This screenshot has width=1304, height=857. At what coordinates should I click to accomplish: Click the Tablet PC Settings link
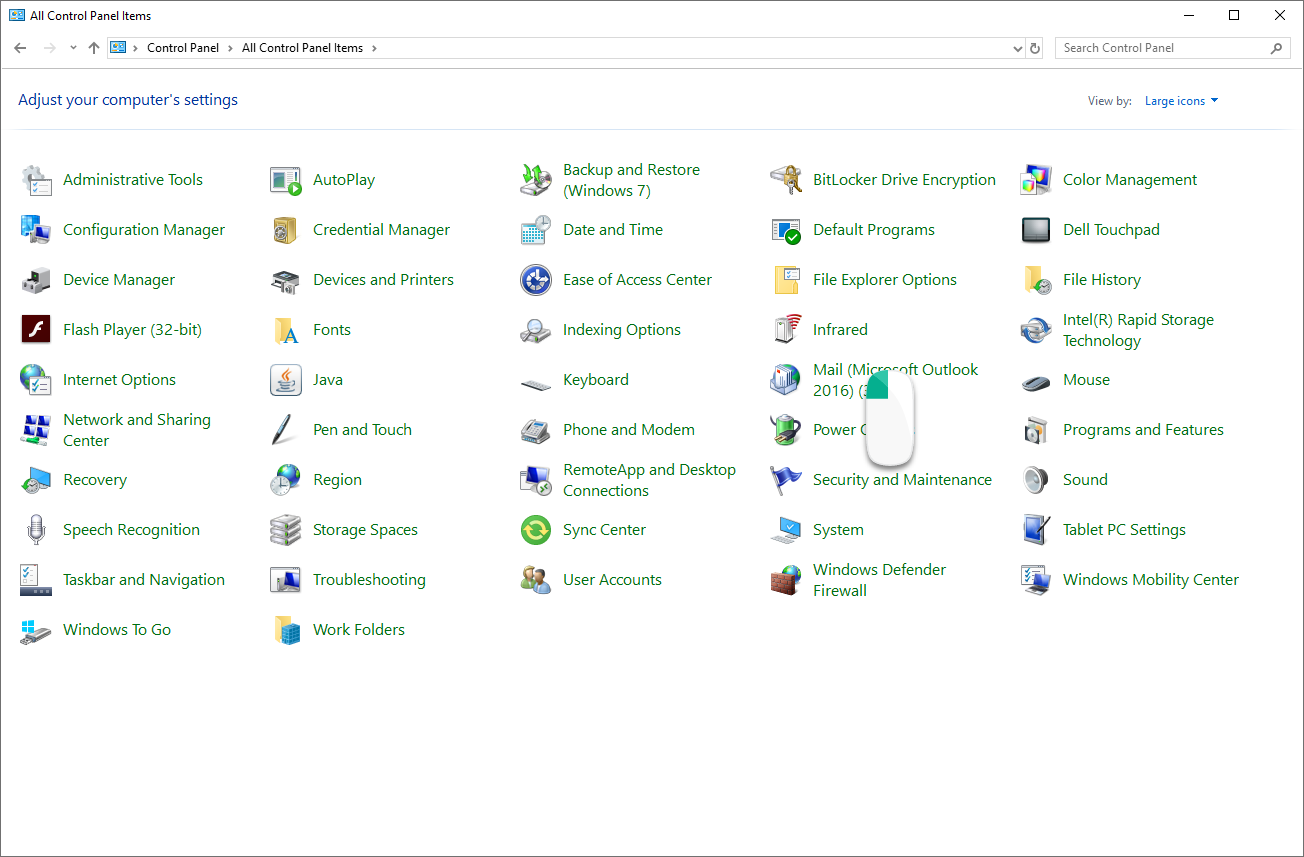(x=1124, y=530)
